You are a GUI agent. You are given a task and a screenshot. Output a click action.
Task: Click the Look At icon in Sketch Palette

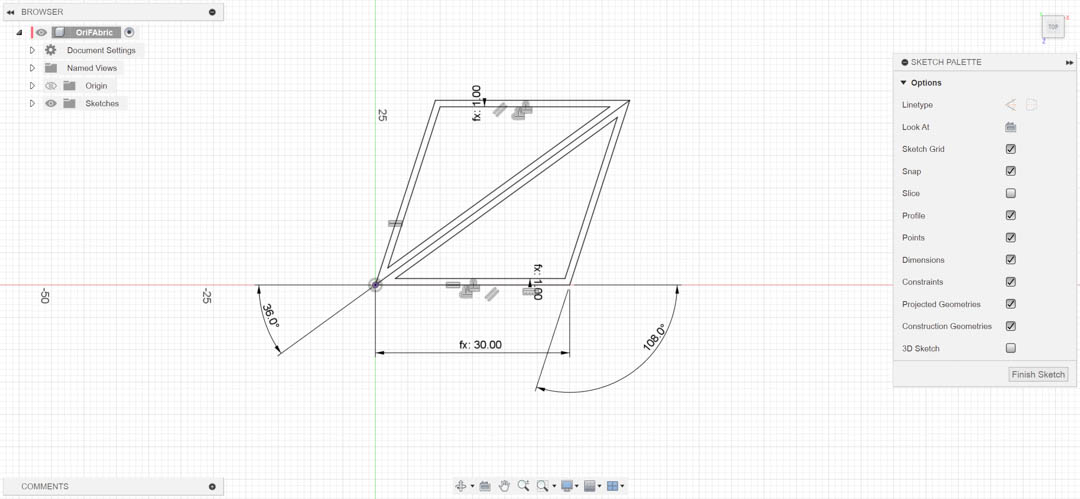pyautogui.click(x=1010, y=127)
